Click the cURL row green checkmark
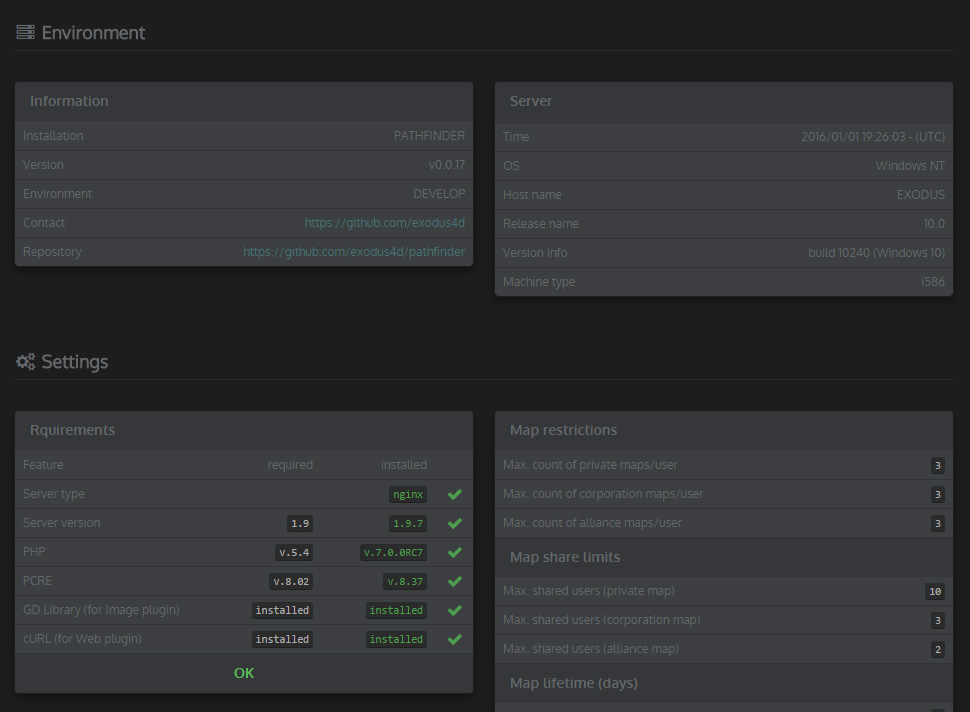The width and height of the screenshot is (970, 712). coord(455,639)
